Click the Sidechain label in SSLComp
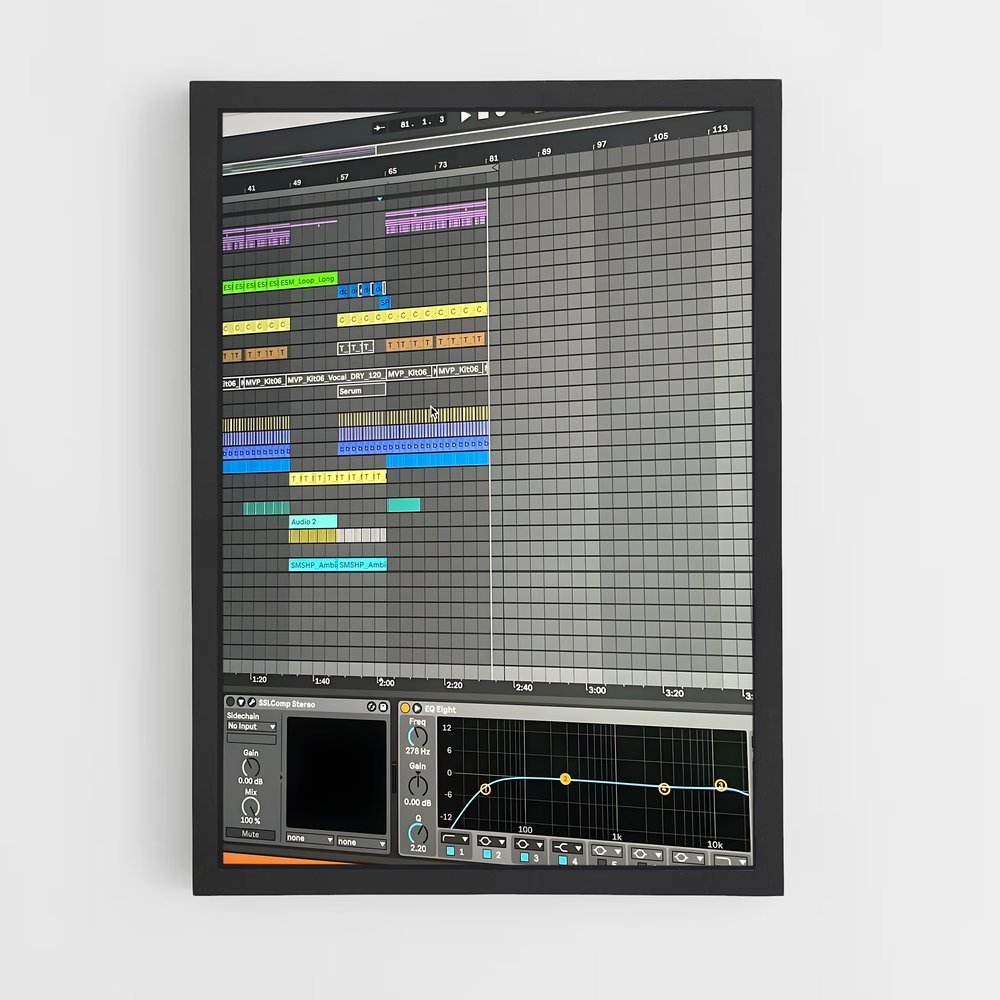Image resolution: width=1000 pixels, height=1000 pixels. click(x=242, y=716)
